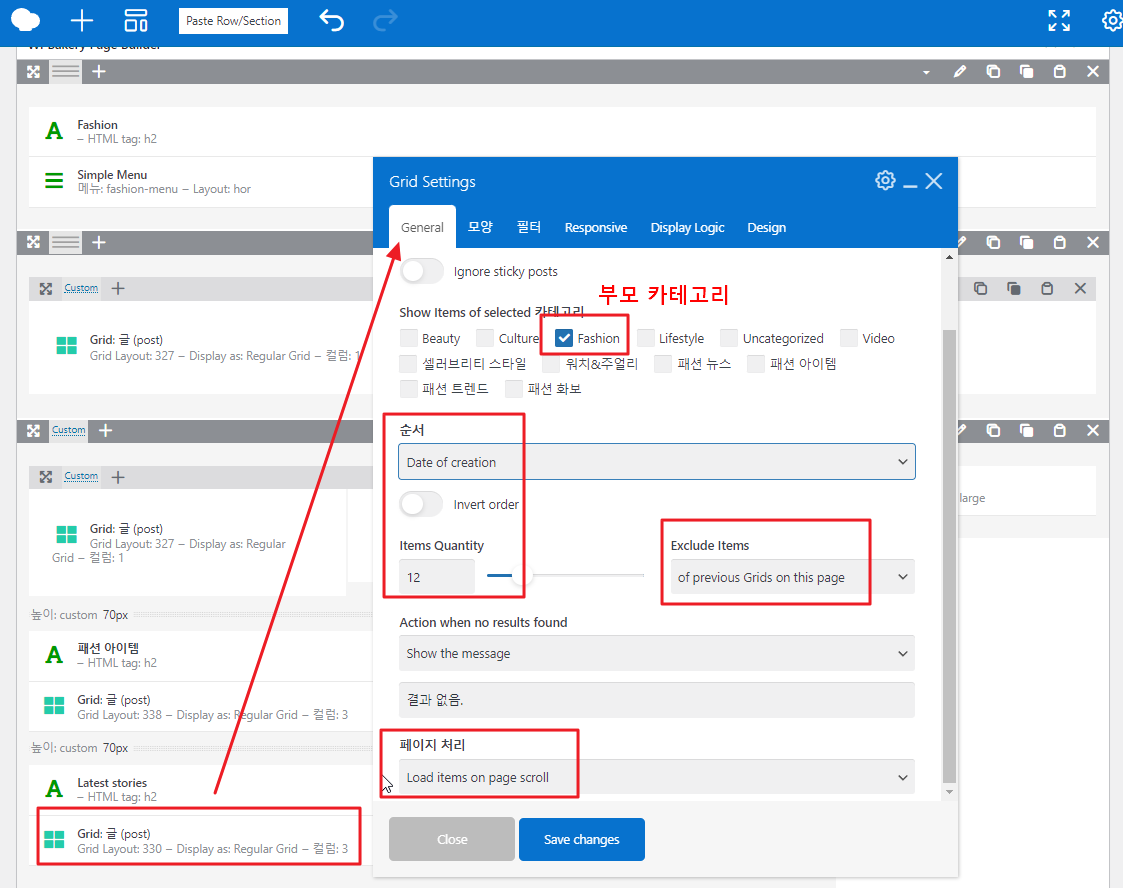Viewport: 1123px width, 888px height.
Task: Switch to the Design tab
Action: (766, 227)
